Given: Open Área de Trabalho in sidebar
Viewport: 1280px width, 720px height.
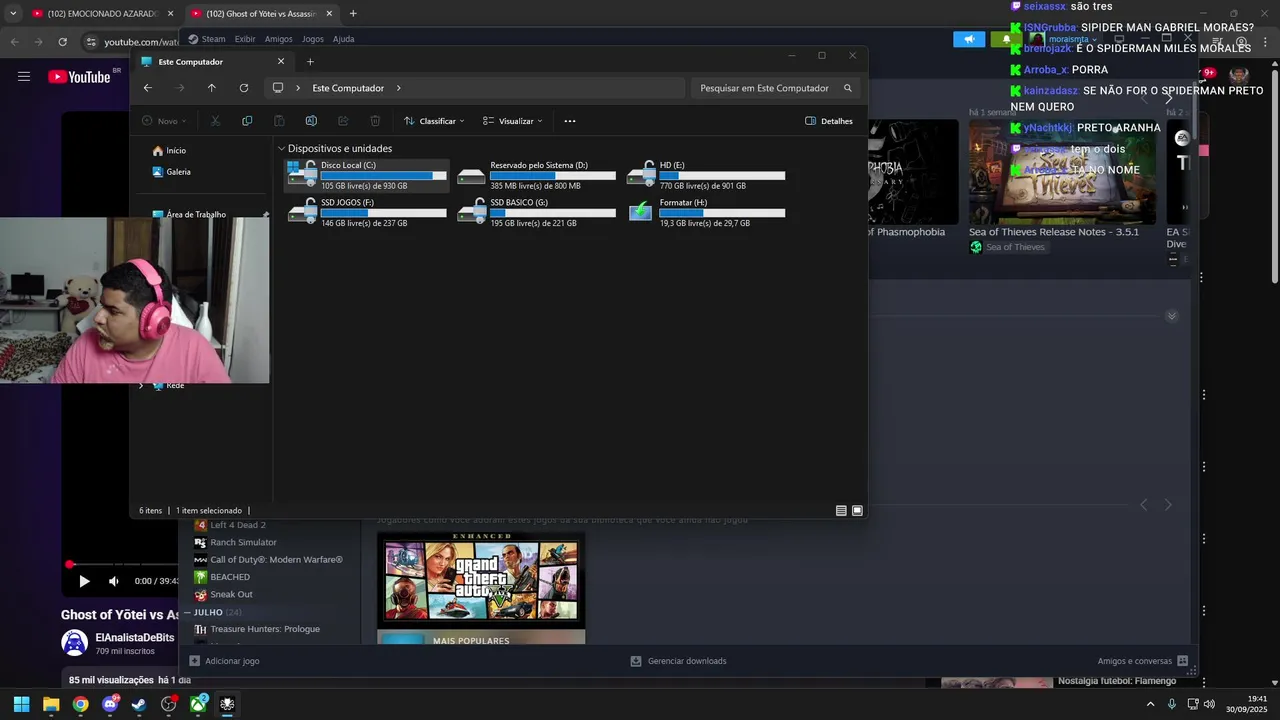Looking at the screenshot, I should [189, 214].
